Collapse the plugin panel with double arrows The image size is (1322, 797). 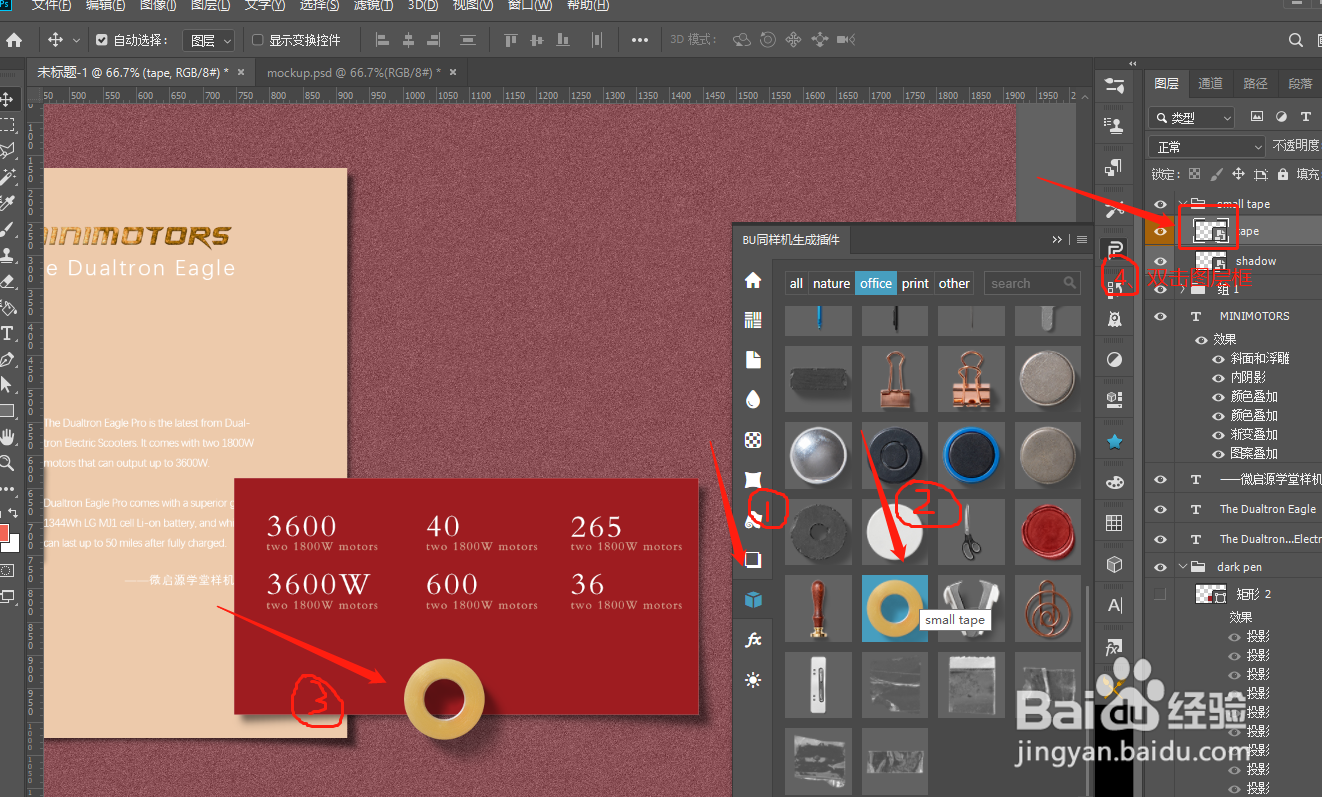[1057, 240]
